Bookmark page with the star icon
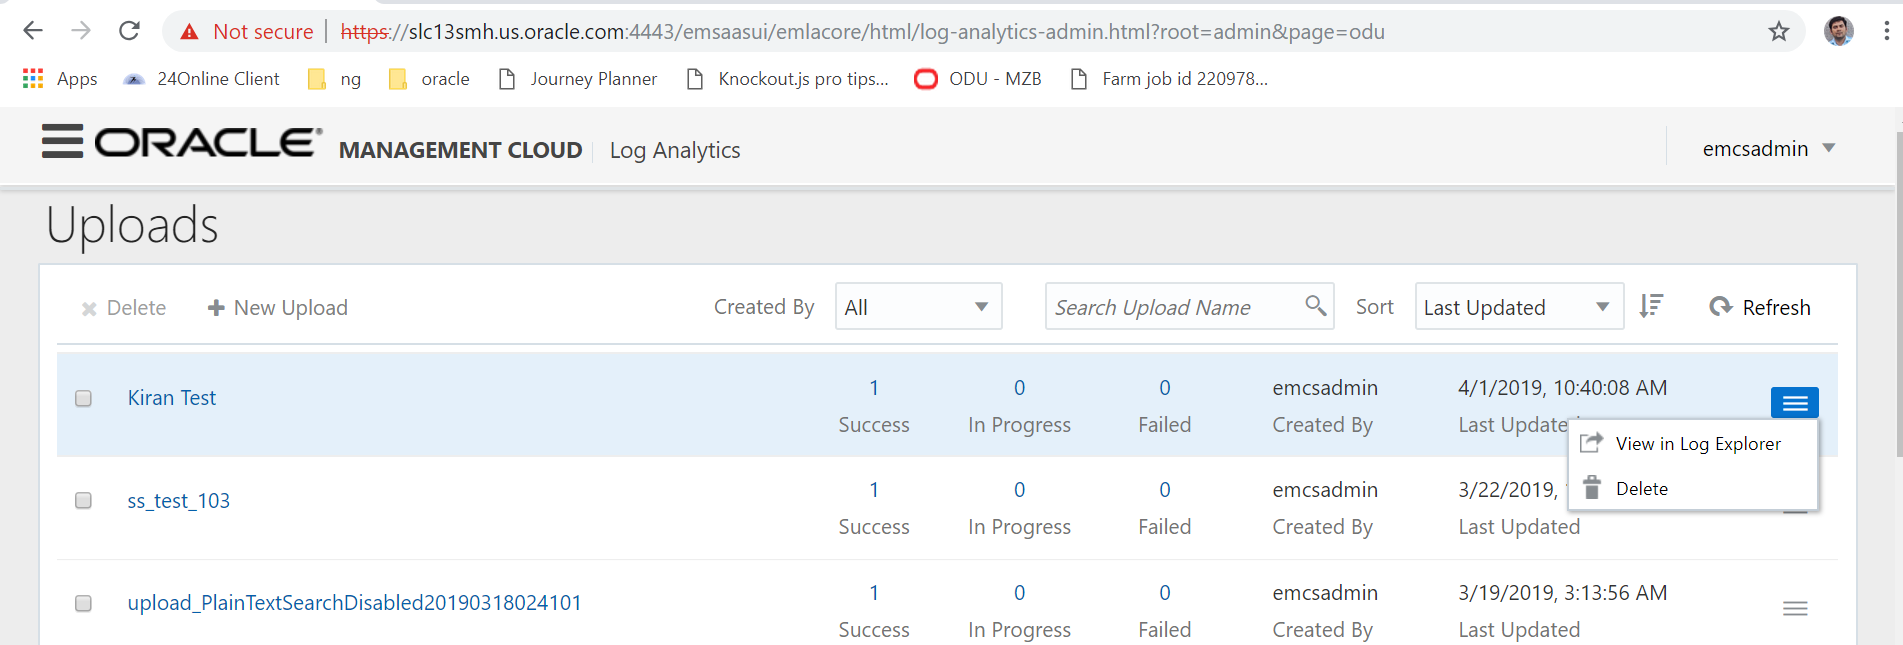Screen dimensions: 1903x645 click(1778, 32)
